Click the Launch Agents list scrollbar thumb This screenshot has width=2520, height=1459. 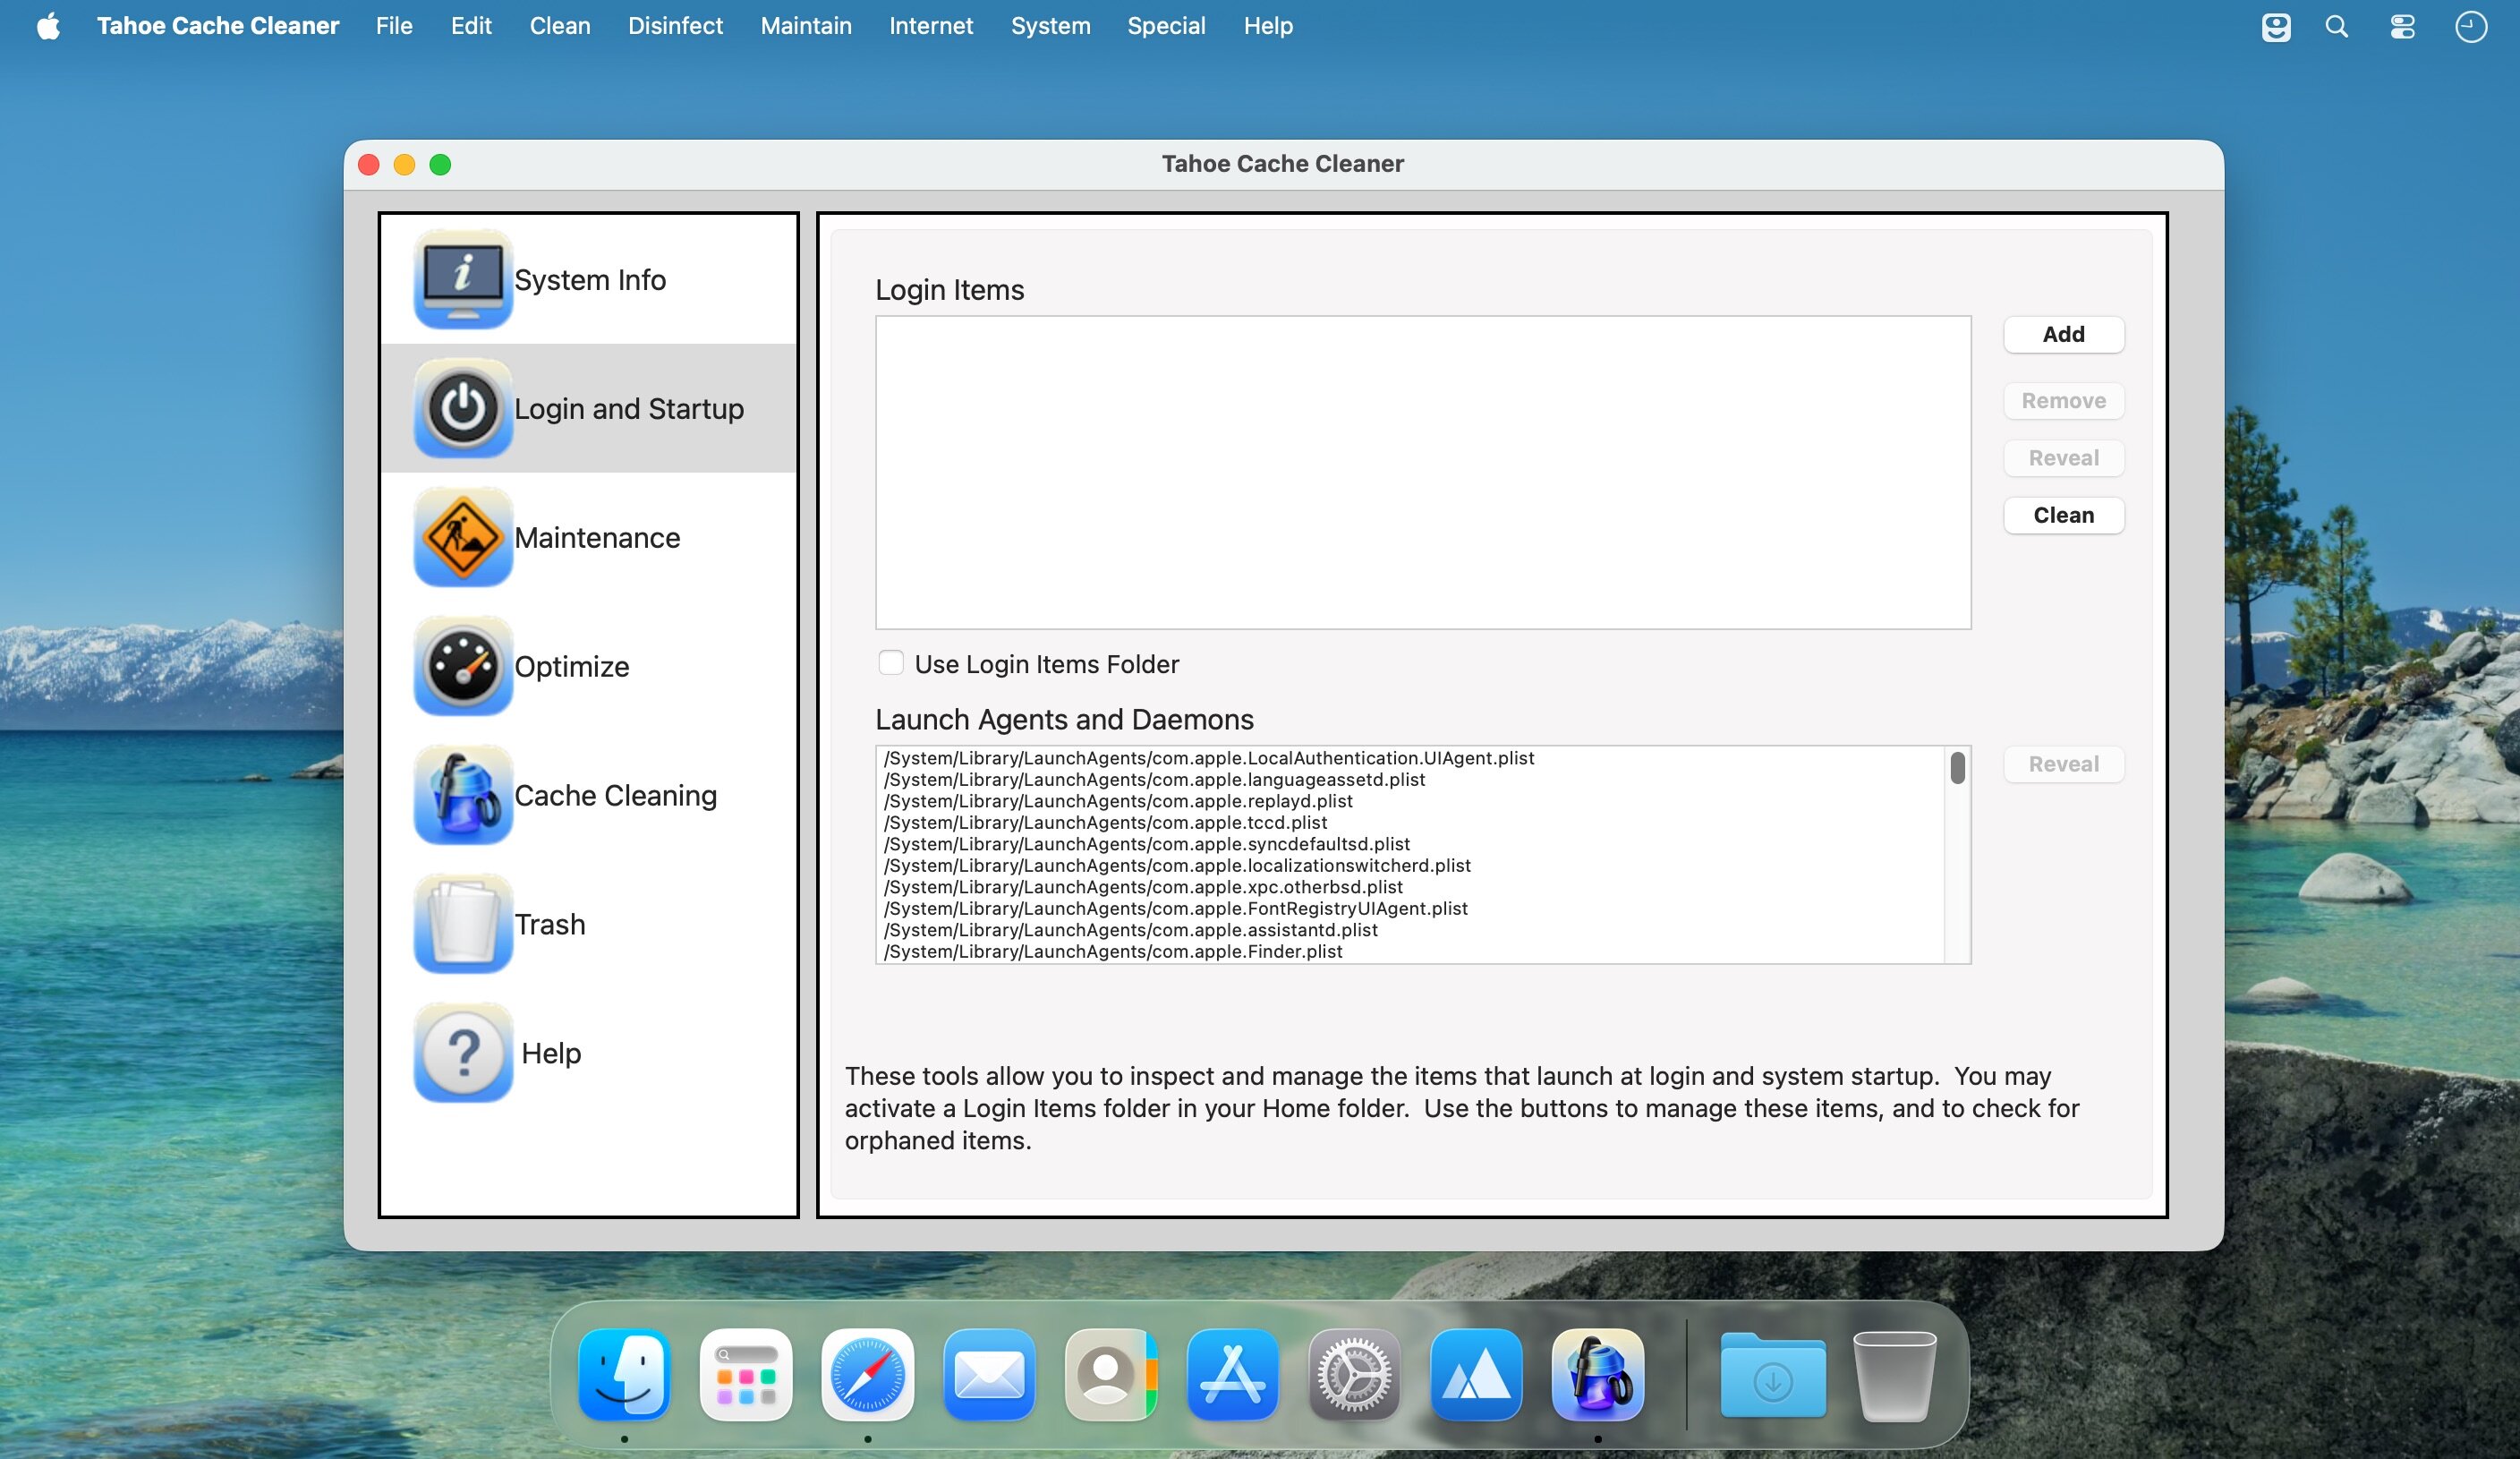tap(1957, 768)
